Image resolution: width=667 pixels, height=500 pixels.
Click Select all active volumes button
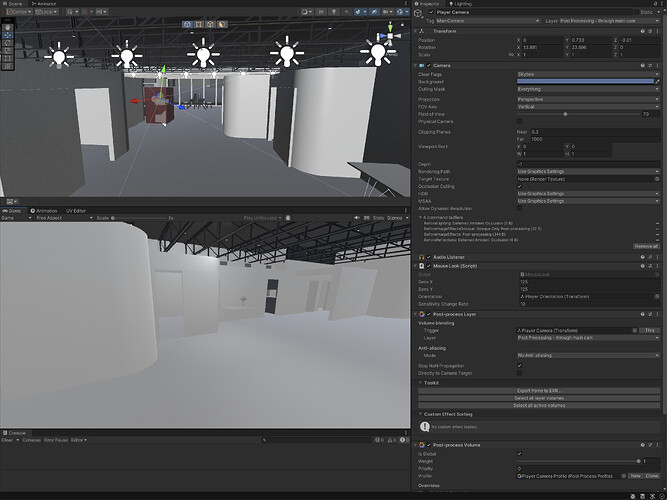point(539,406)
